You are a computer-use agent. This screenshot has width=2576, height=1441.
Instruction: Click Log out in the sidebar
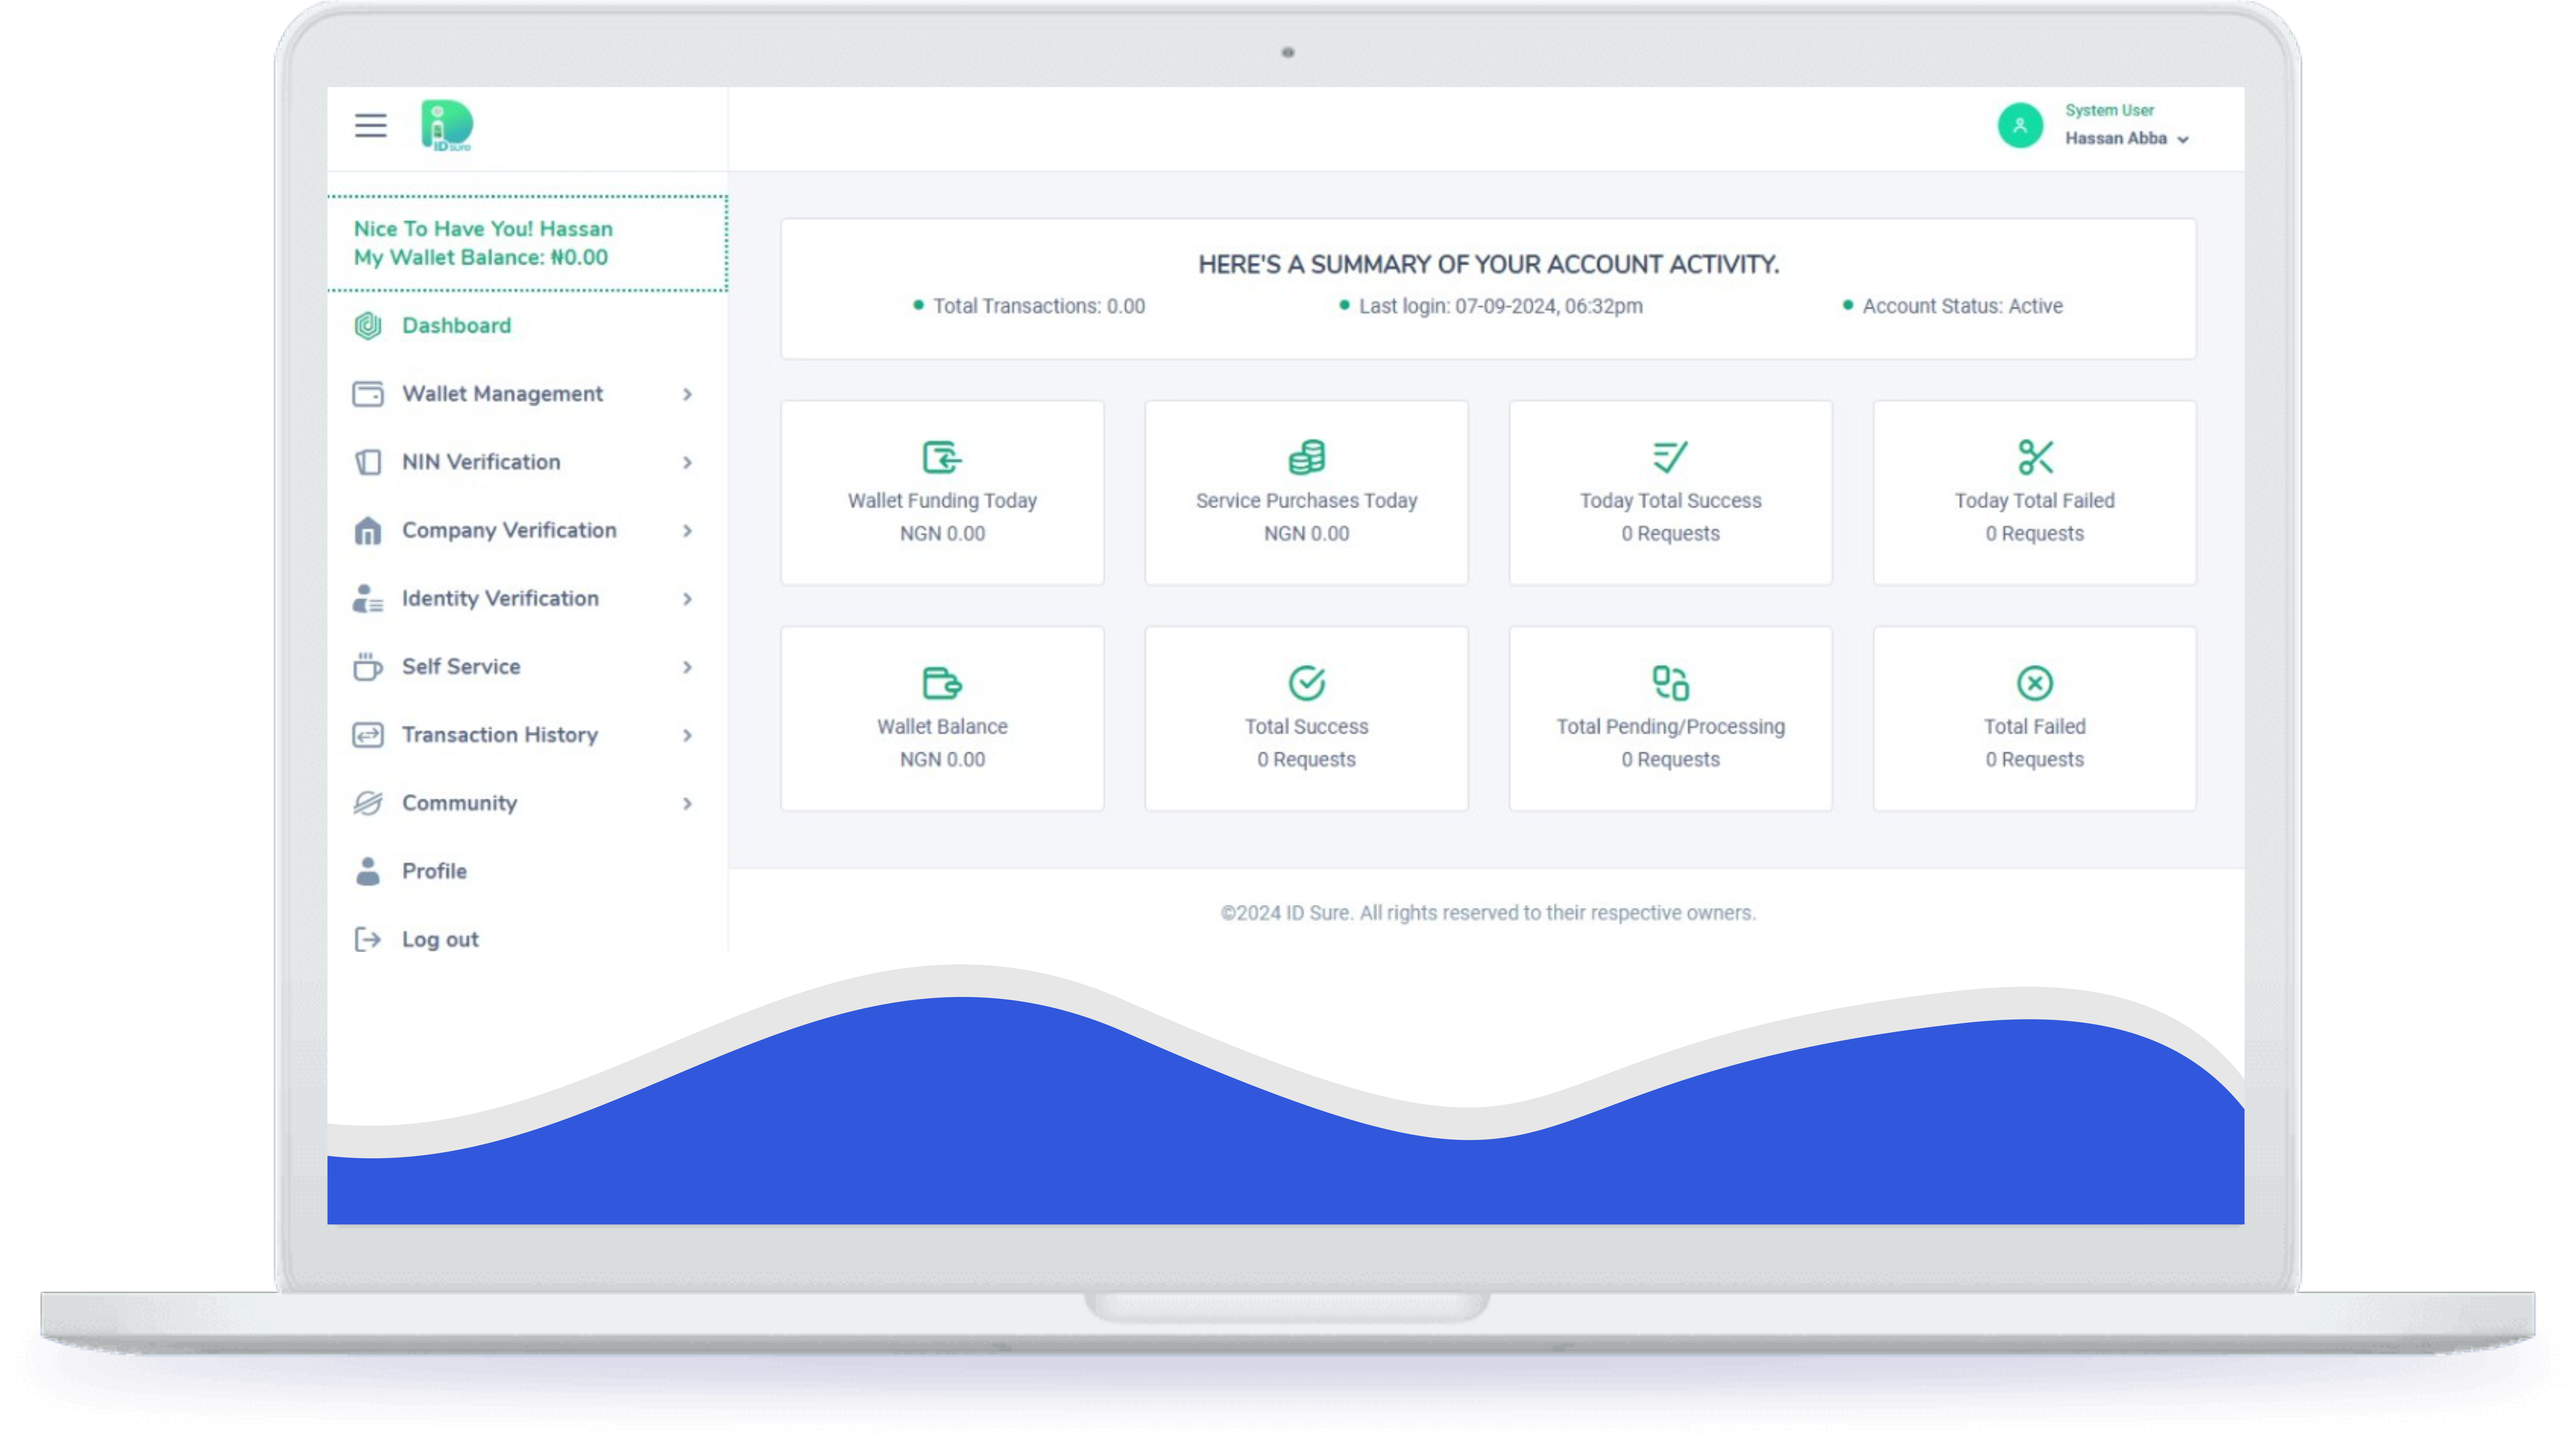[x=440, y=939]
